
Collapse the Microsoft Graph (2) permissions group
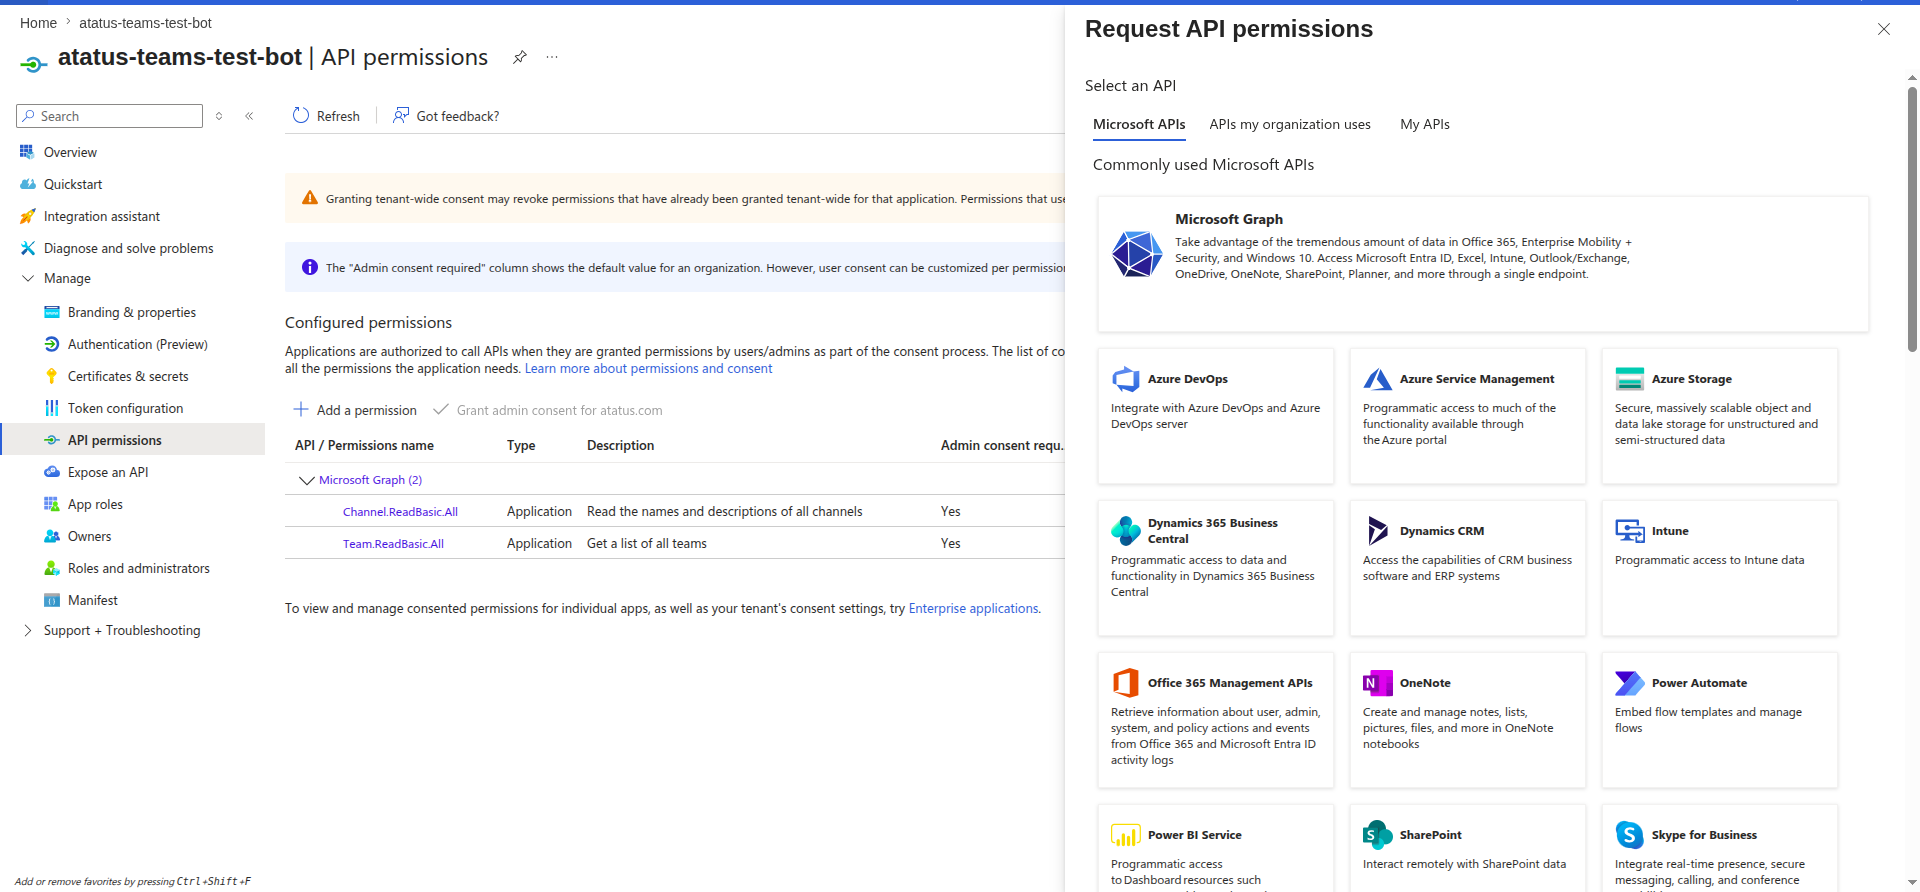coord(307,480)
